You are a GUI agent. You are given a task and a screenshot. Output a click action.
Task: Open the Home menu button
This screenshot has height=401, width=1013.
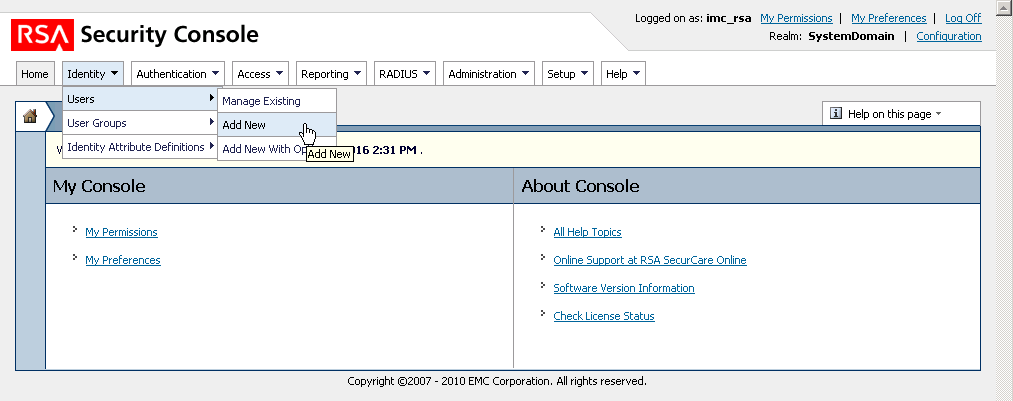(x=35, y=74)
